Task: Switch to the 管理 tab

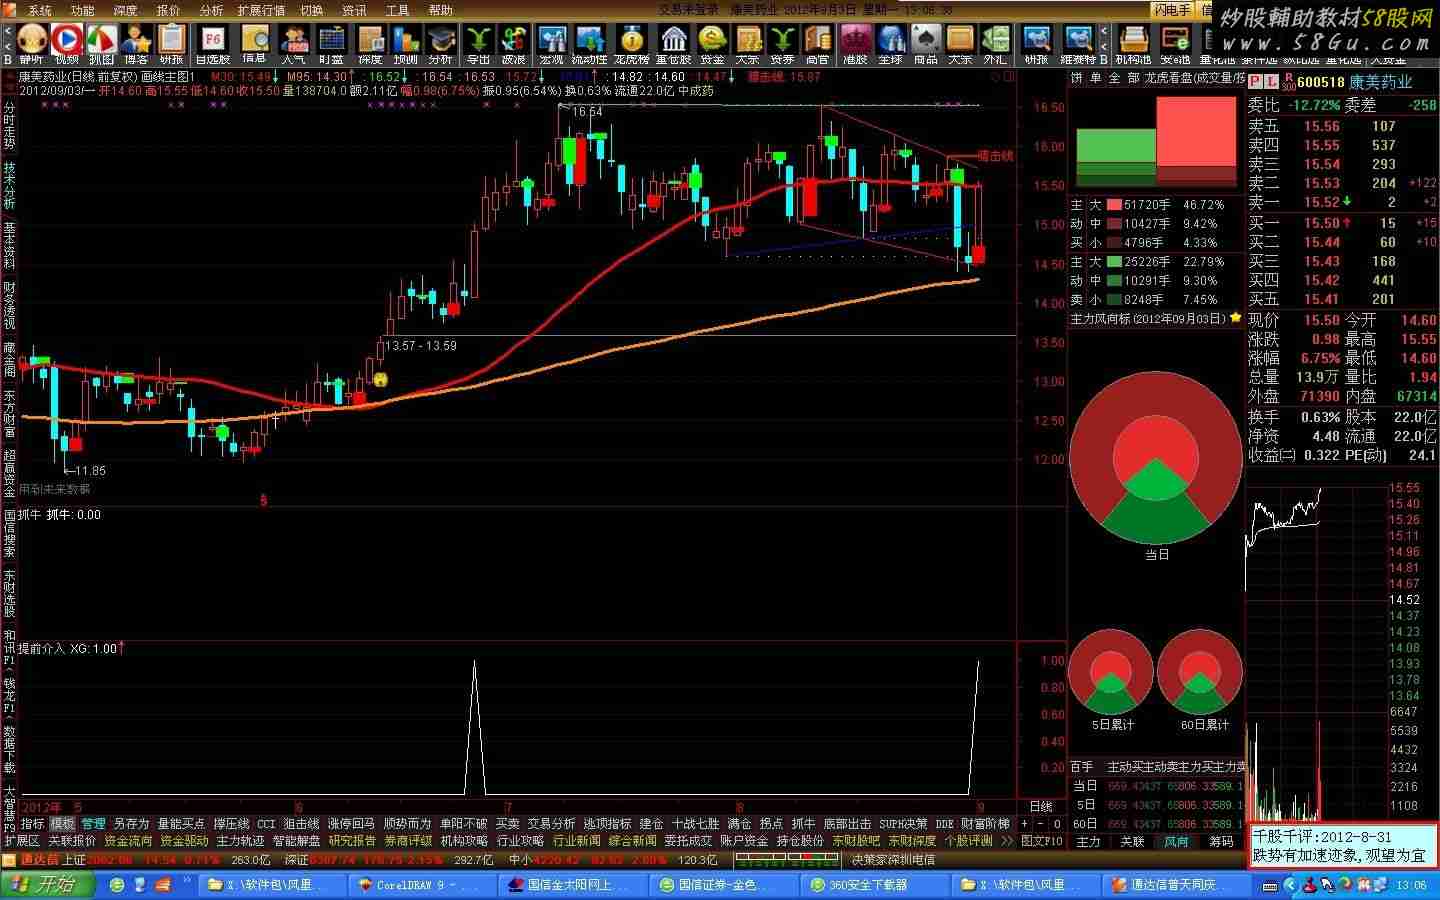Action: [x=94, y=824]
